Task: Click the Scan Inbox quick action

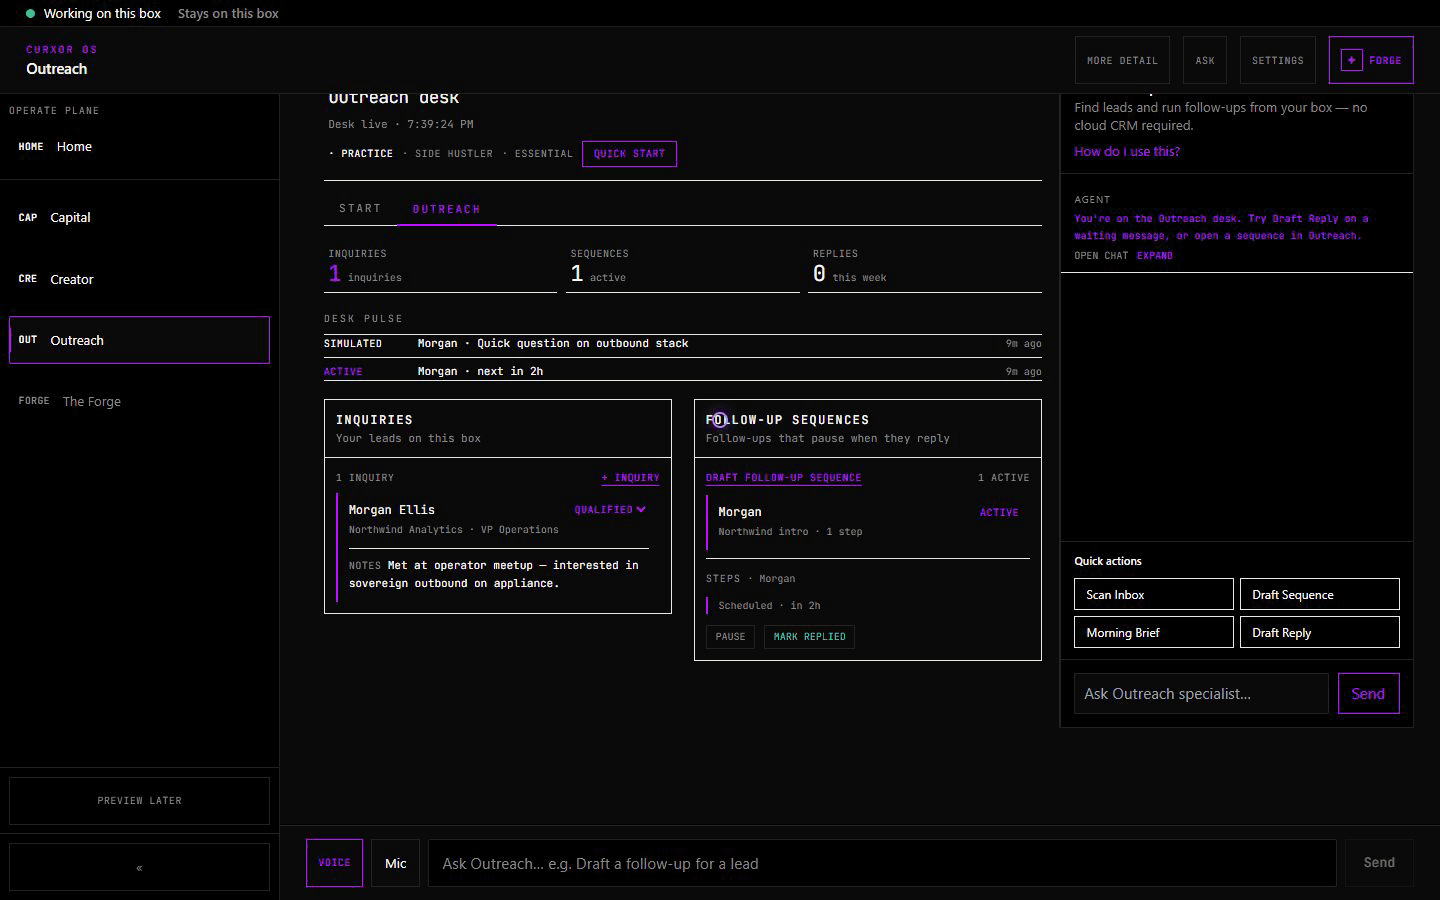Action: 1154,594
